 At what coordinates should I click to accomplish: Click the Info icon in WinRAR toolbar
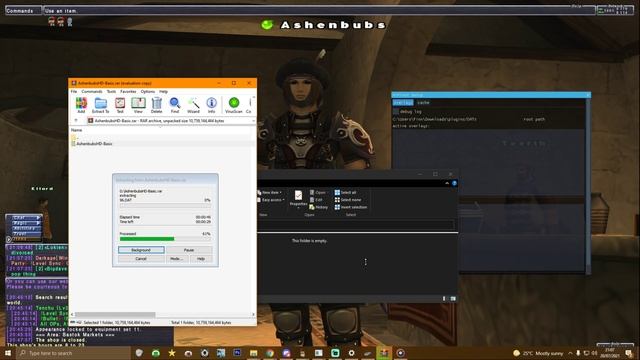coord(211,105)
